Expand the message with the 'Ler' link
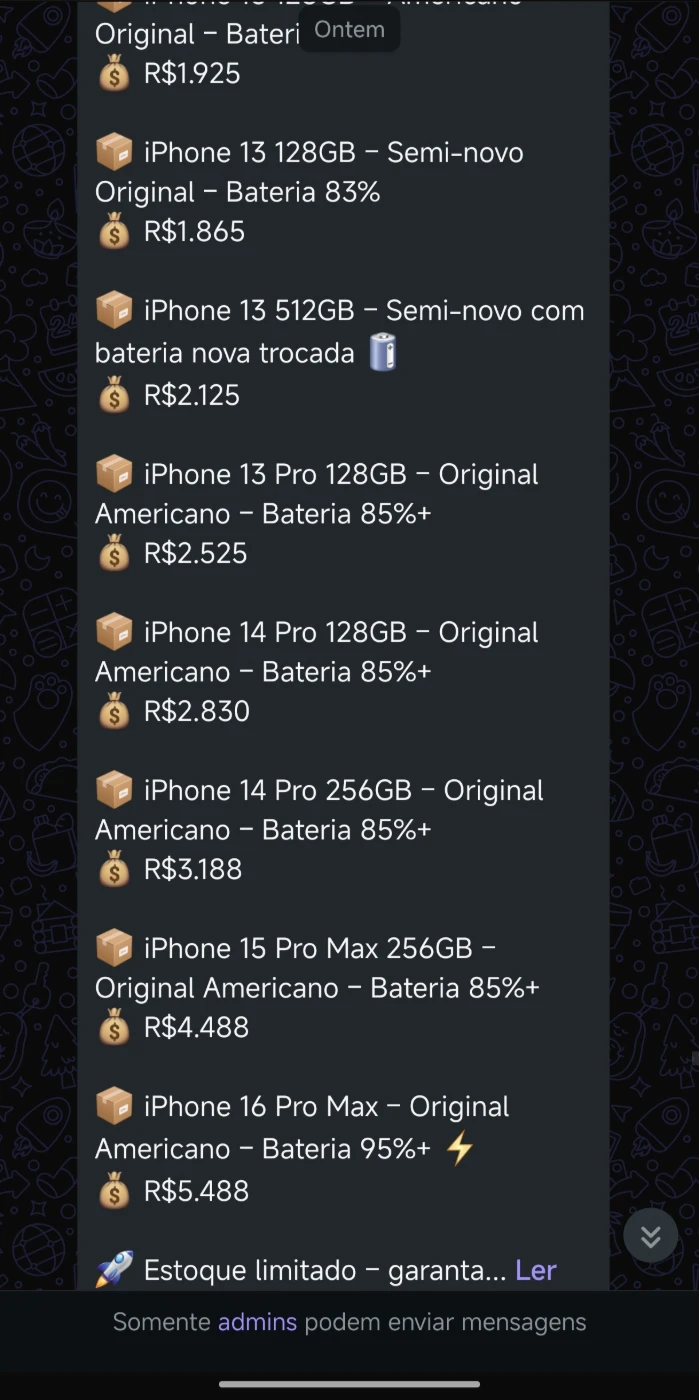The height and width of the screenshot is (1400, 699). [x=535, y=1270]
